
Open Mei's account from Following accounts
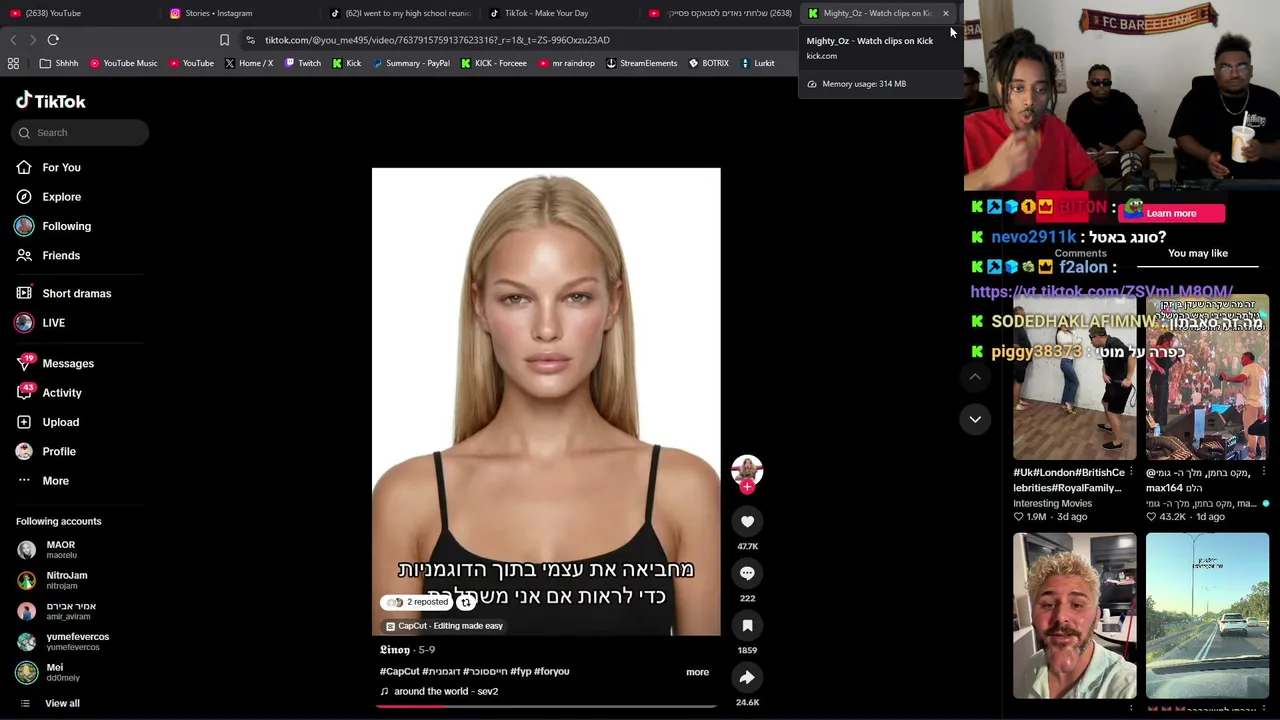(x=54, y=672)
